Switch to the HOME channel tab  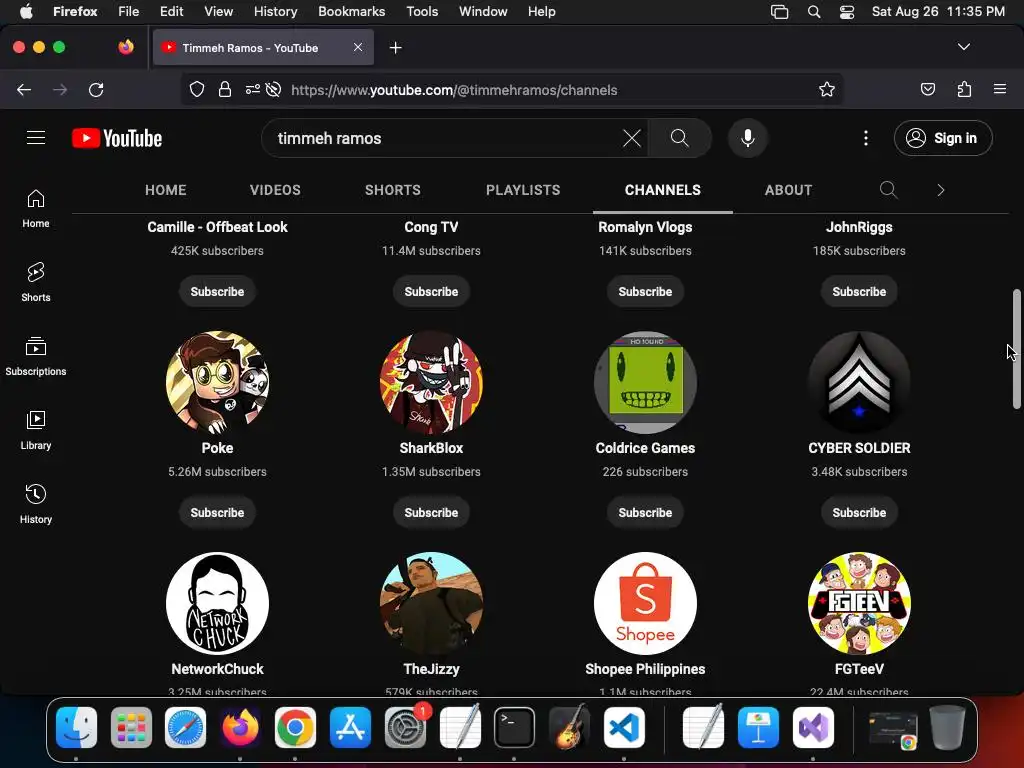click(x=166, y=190)
